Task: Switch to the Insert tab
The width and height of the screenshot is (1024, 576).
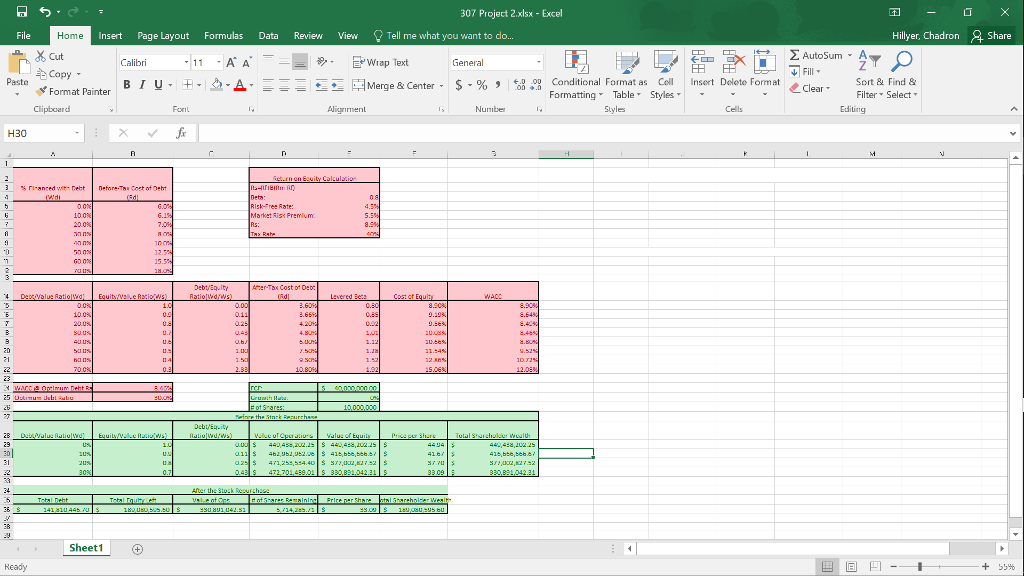Action: pyautogui.click(x=110, y=36)
